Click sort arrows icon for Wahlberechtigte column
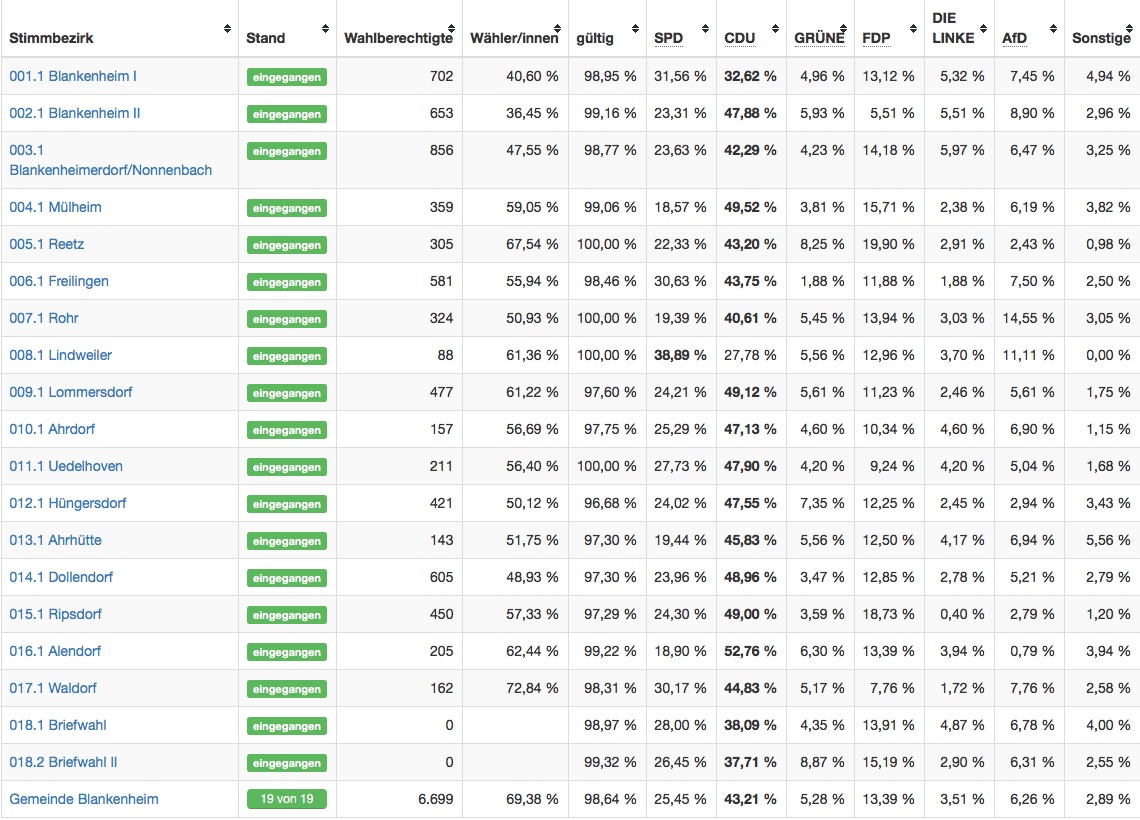 click(x=453, y=29)
